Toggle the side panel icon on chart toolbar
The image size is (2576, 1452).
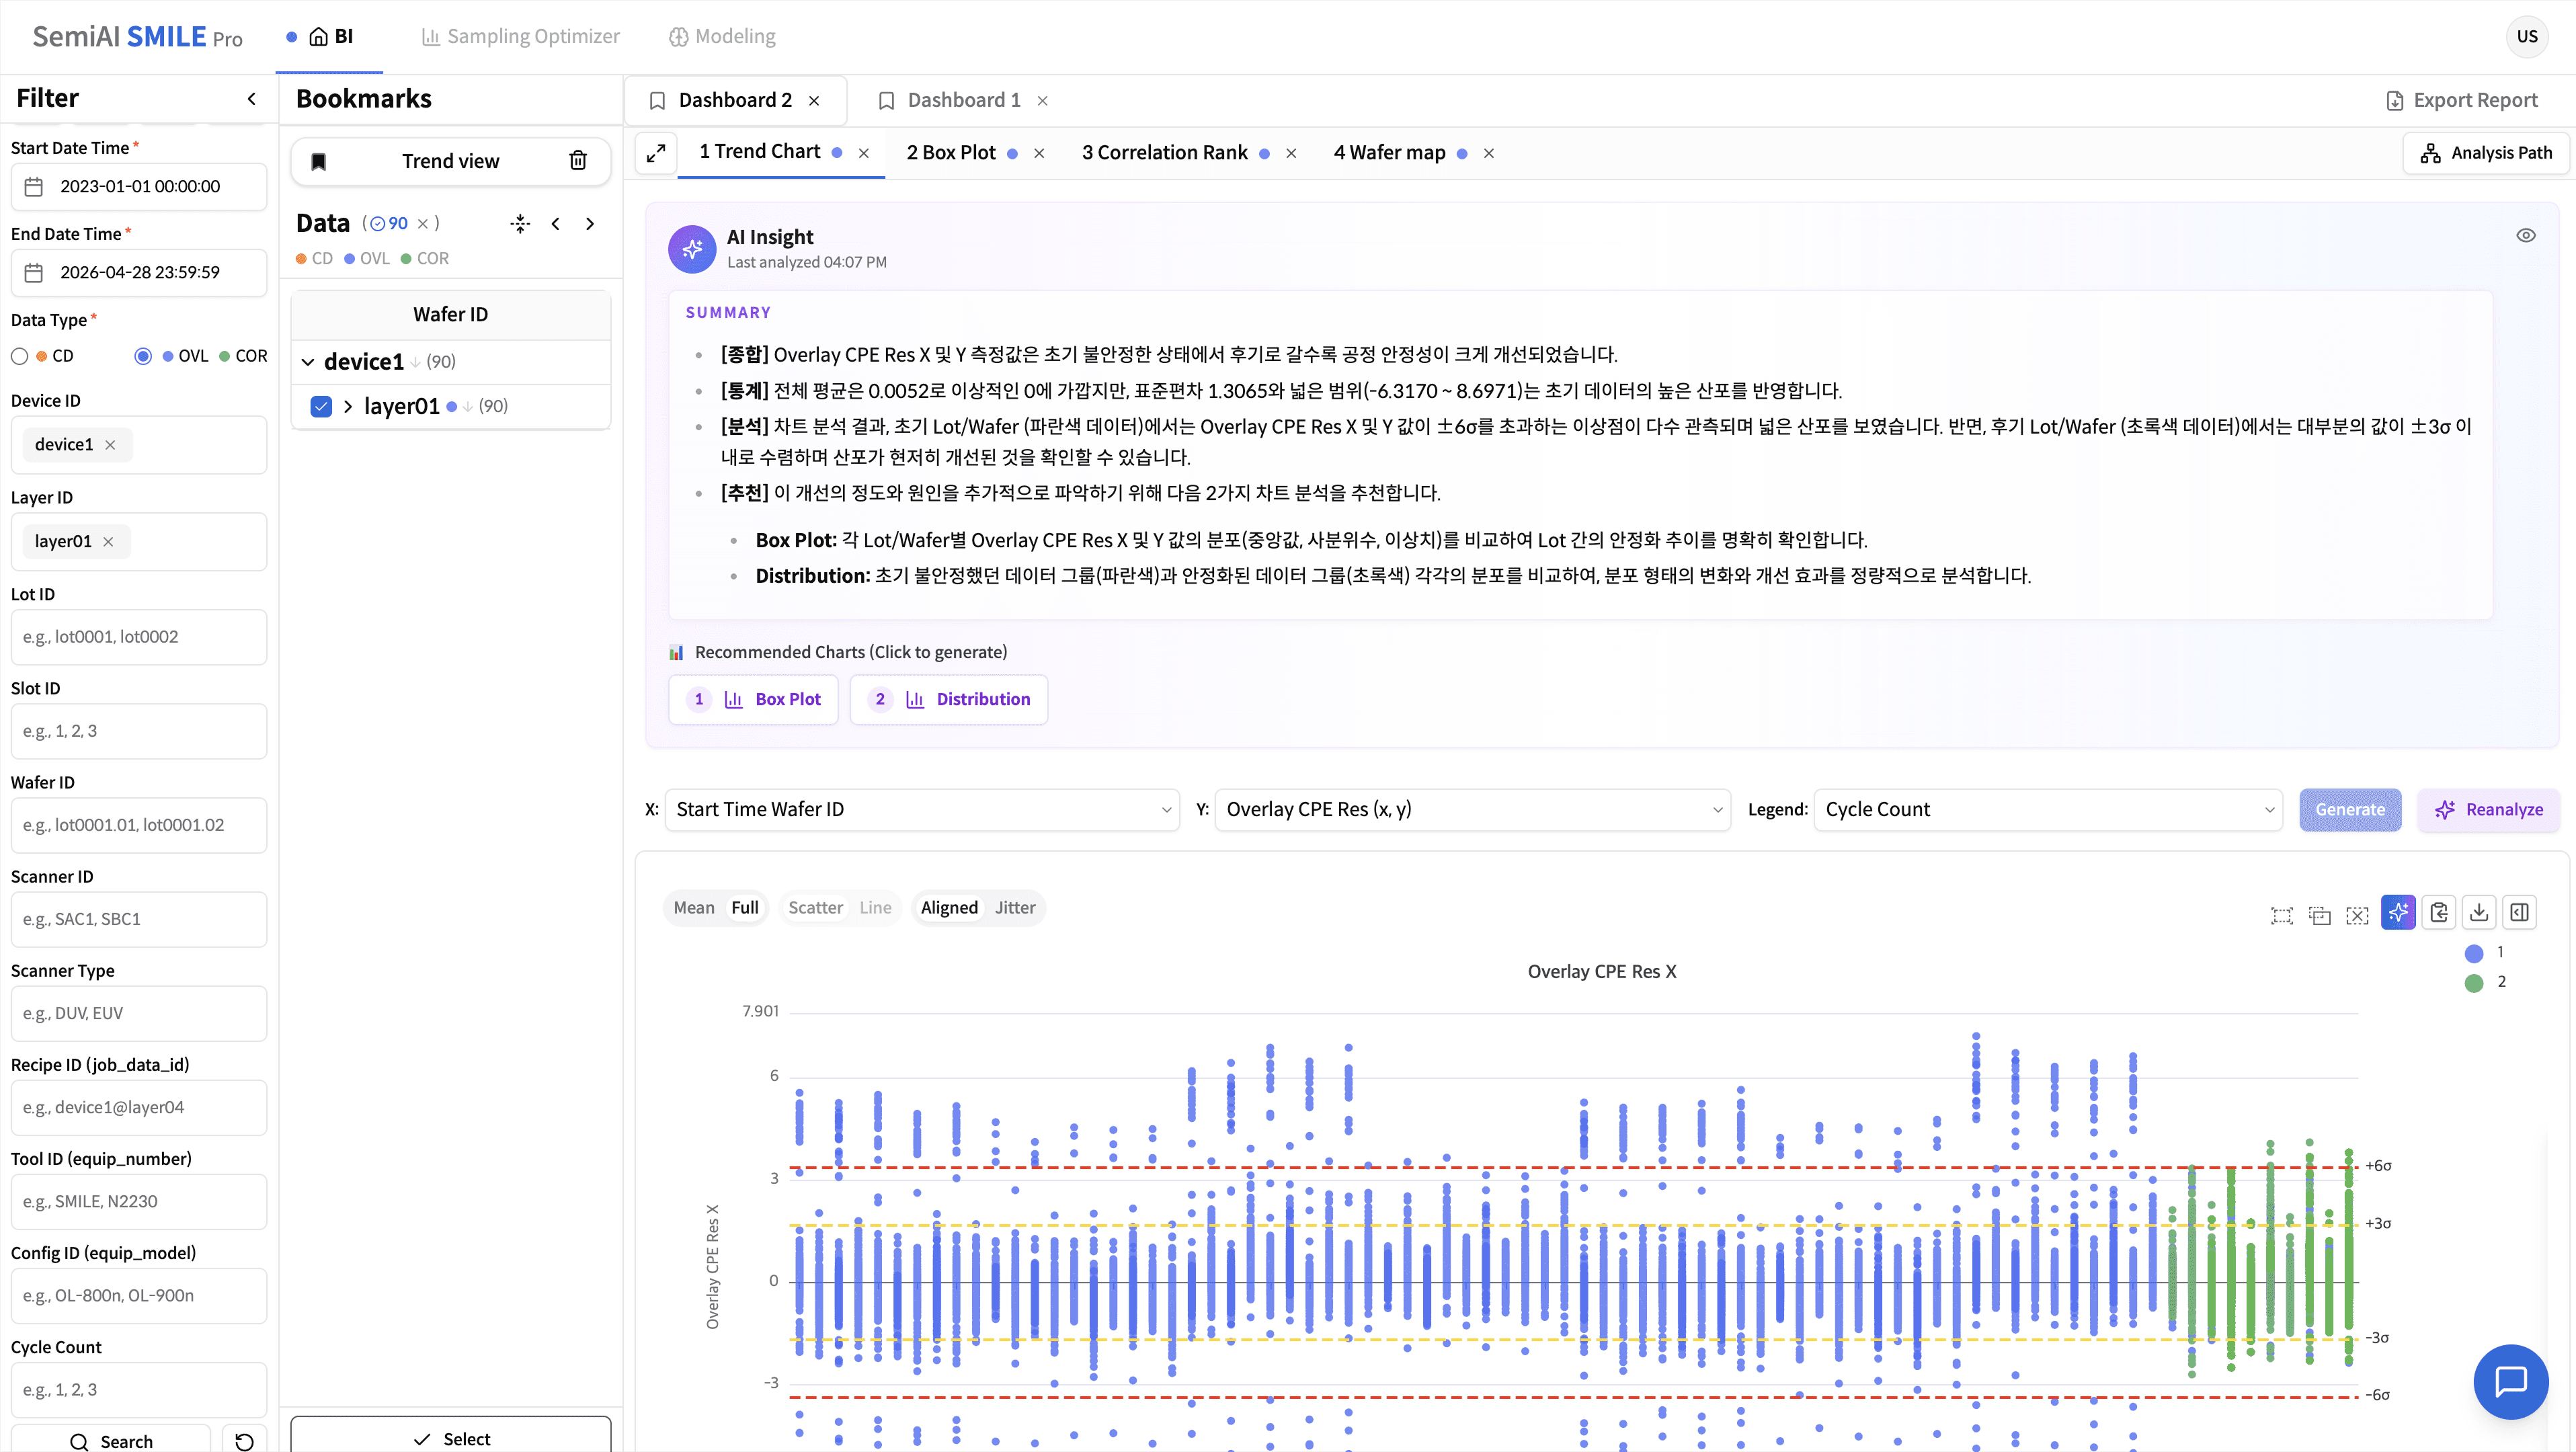(x=2520, y=912)
